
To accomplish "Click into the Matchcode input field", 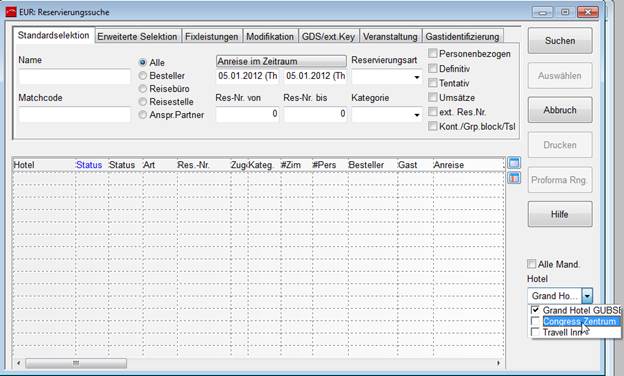I will [x=75, y=115].
